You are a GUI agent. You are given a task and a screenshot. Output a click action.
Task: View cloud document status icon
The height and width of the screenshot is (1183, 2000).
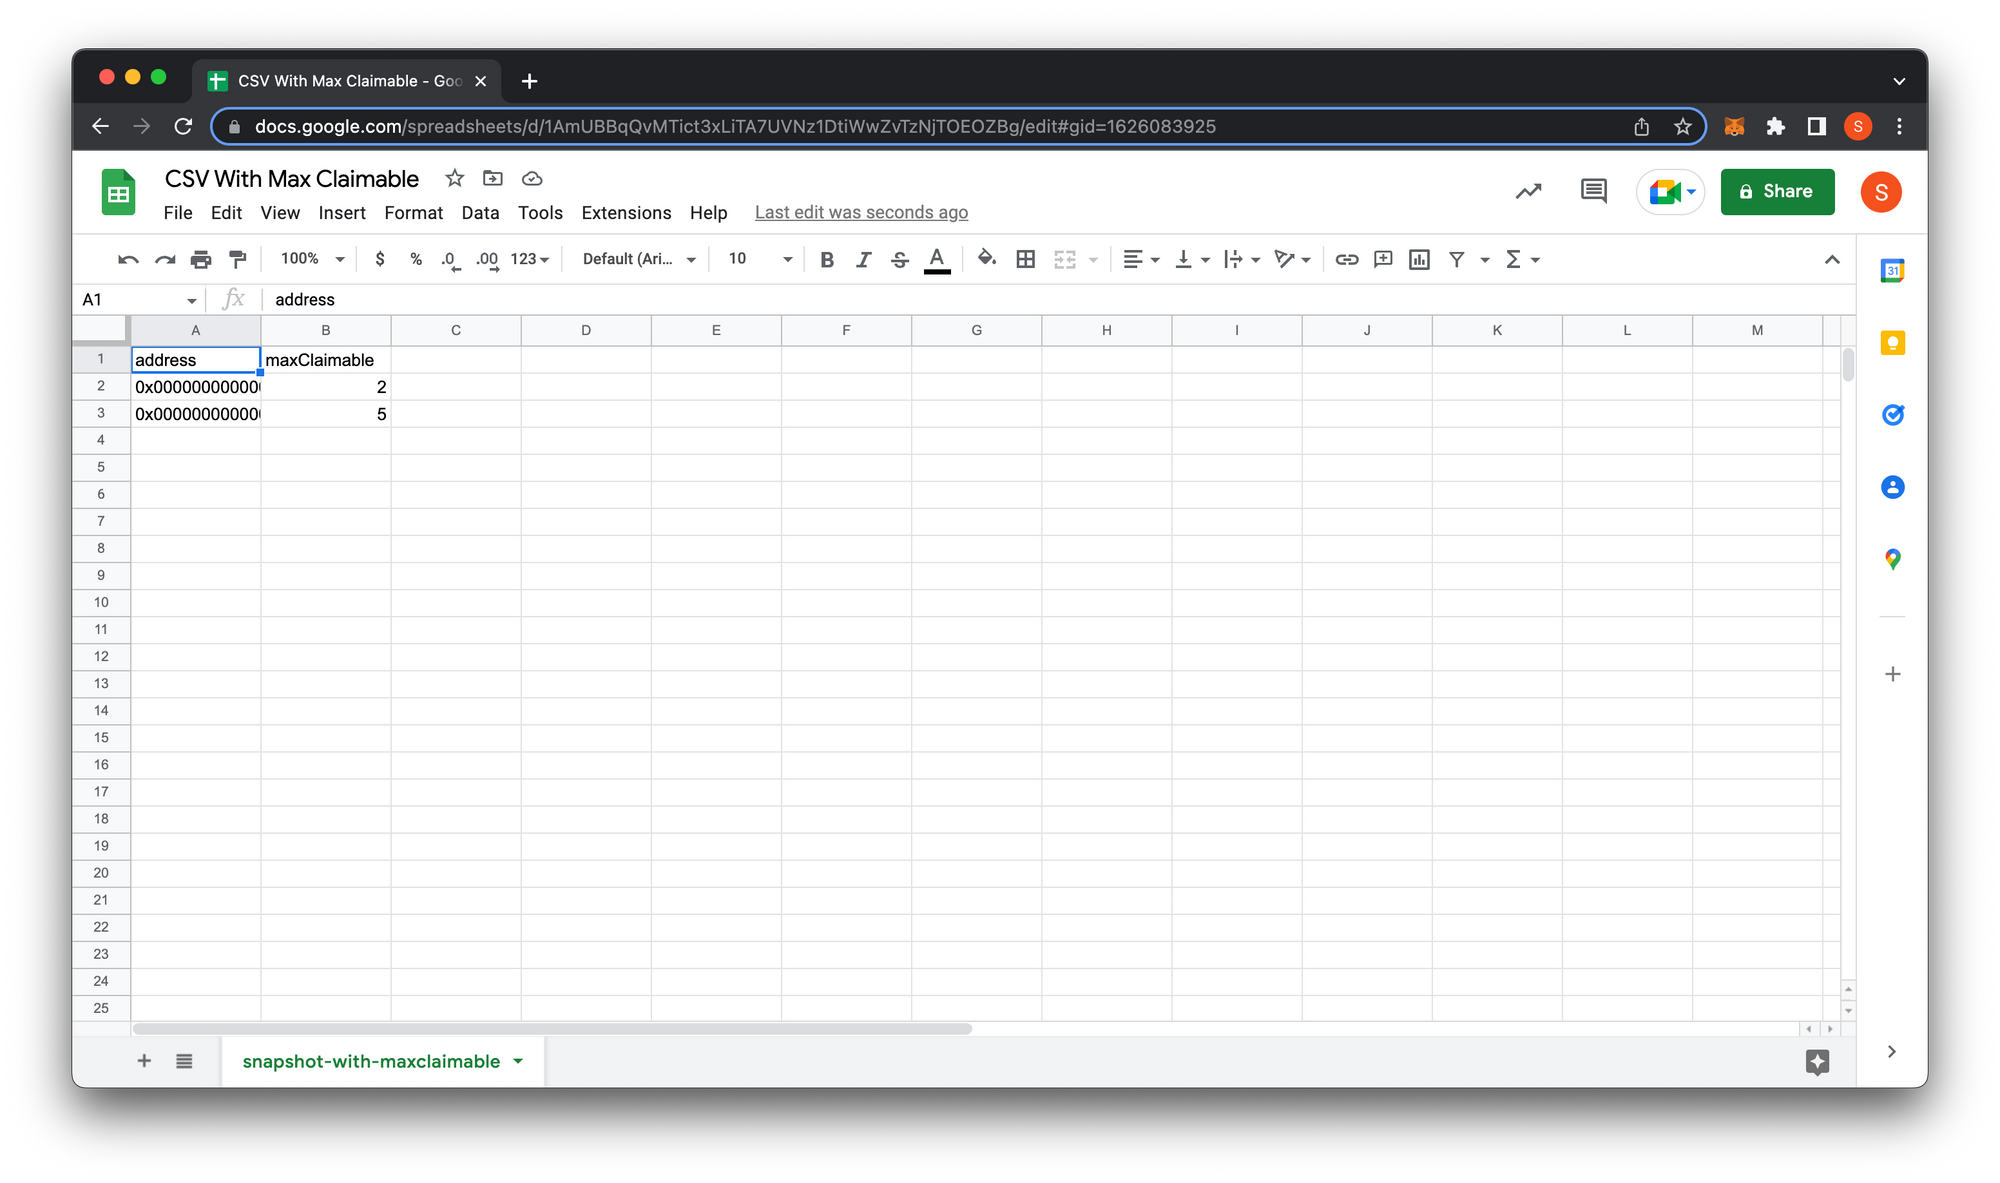[532, 178]
